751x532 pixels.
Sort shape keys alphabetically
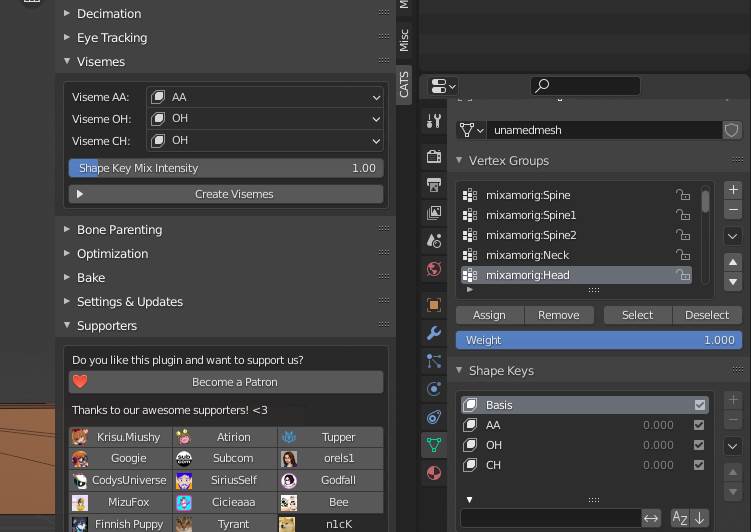(x=680, y=518)
